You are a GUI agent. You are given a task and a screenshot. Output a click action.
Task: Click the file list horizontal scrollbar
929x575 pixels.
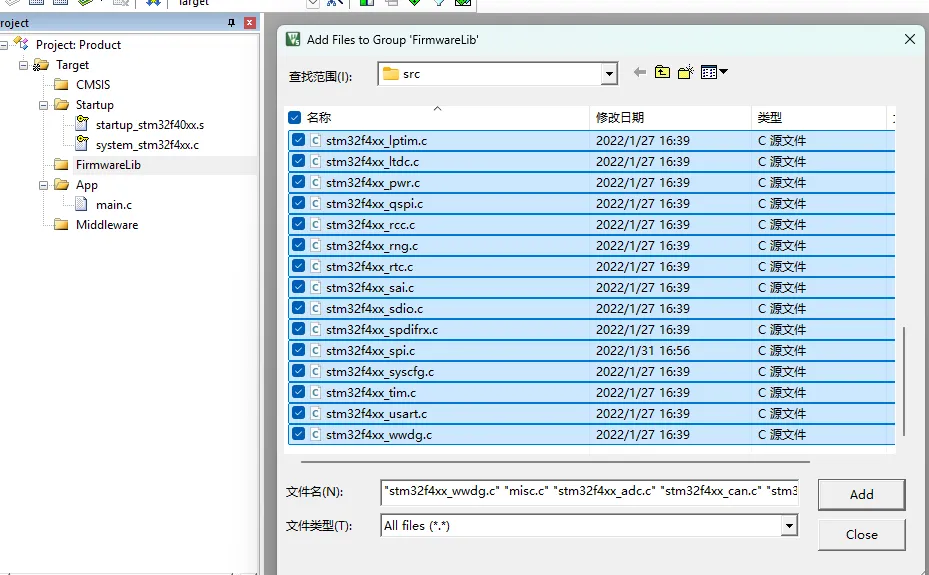(555, 461)
